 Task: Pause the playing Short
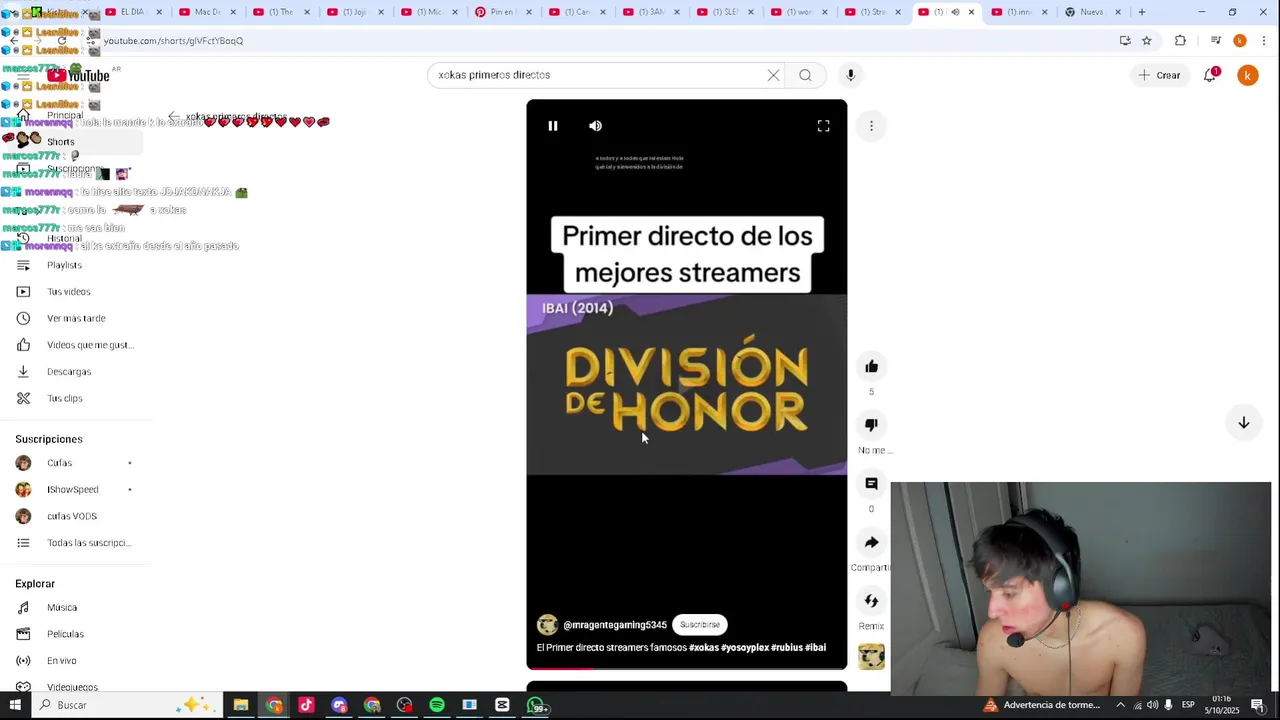pos(553,126)
